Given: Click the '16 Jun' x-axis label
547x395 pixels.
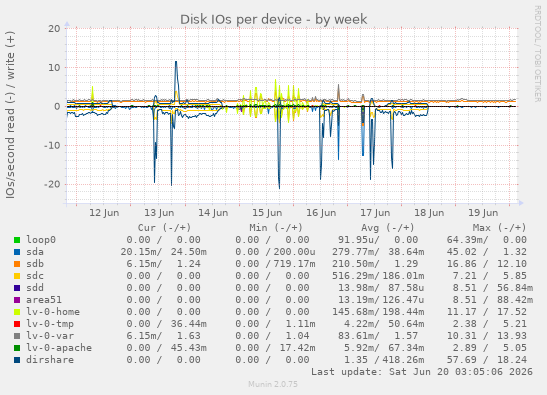Looking at the screenshot, I should (x=321, y=213).
